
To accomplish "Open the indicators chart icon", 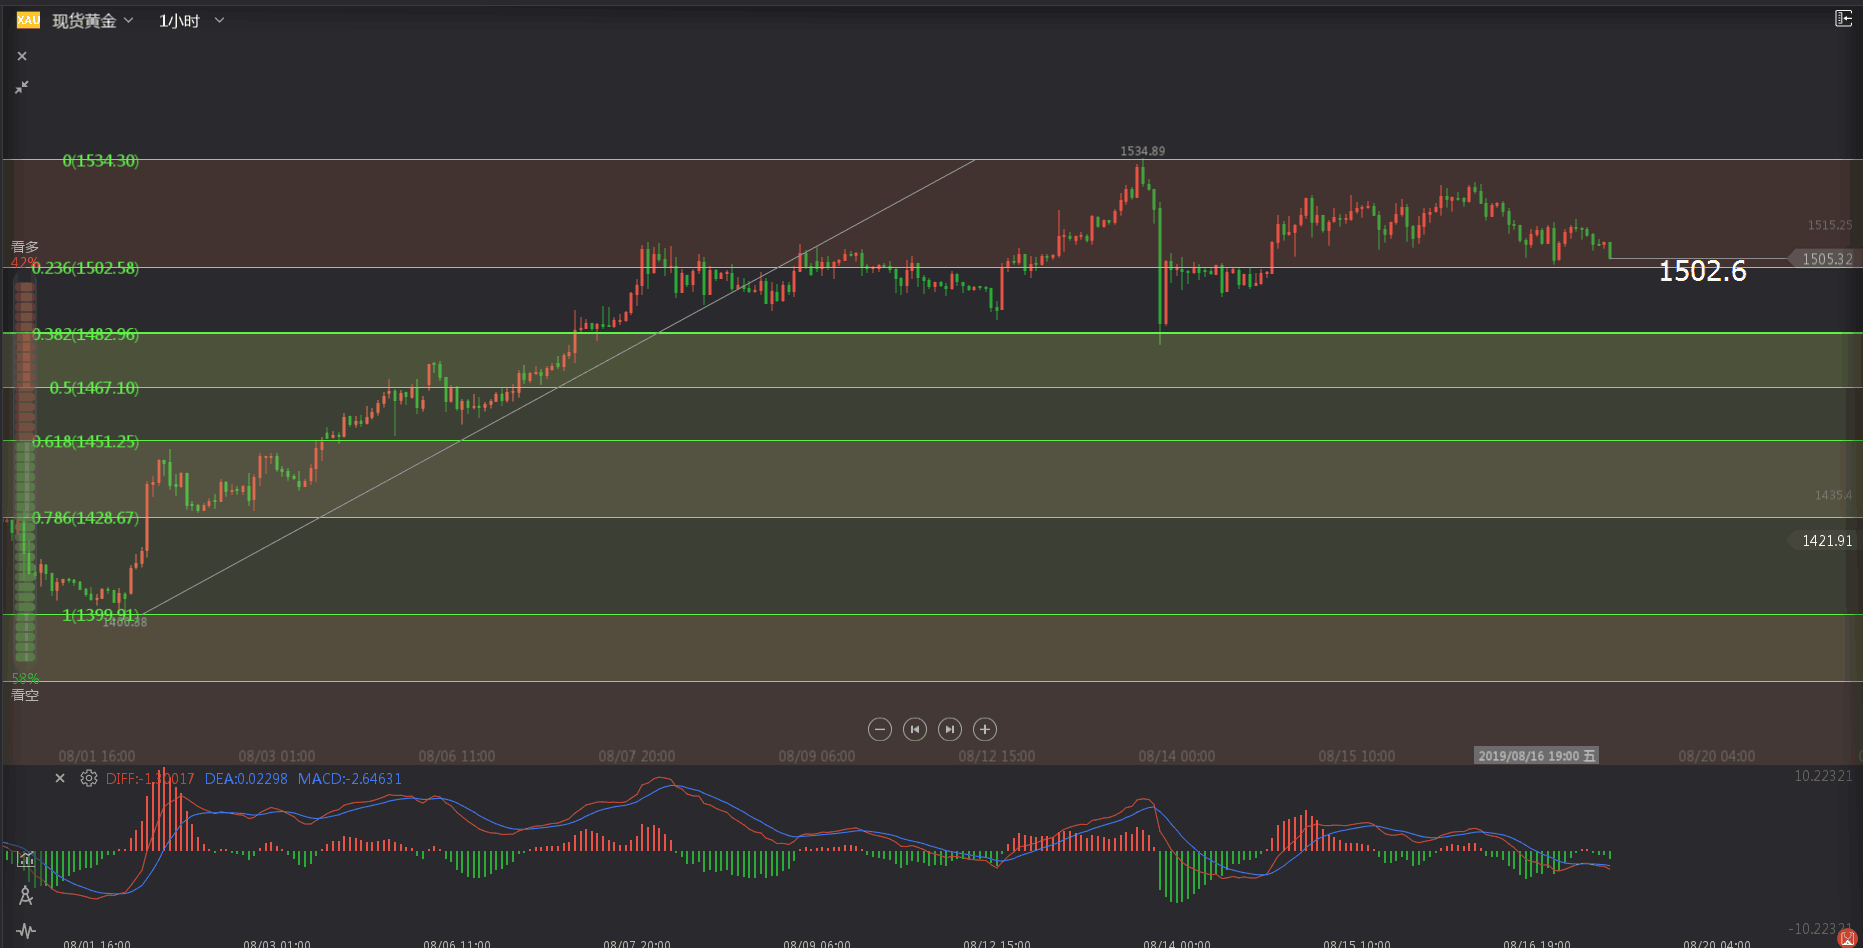I will pyautogui.click(x=26, y=858).
